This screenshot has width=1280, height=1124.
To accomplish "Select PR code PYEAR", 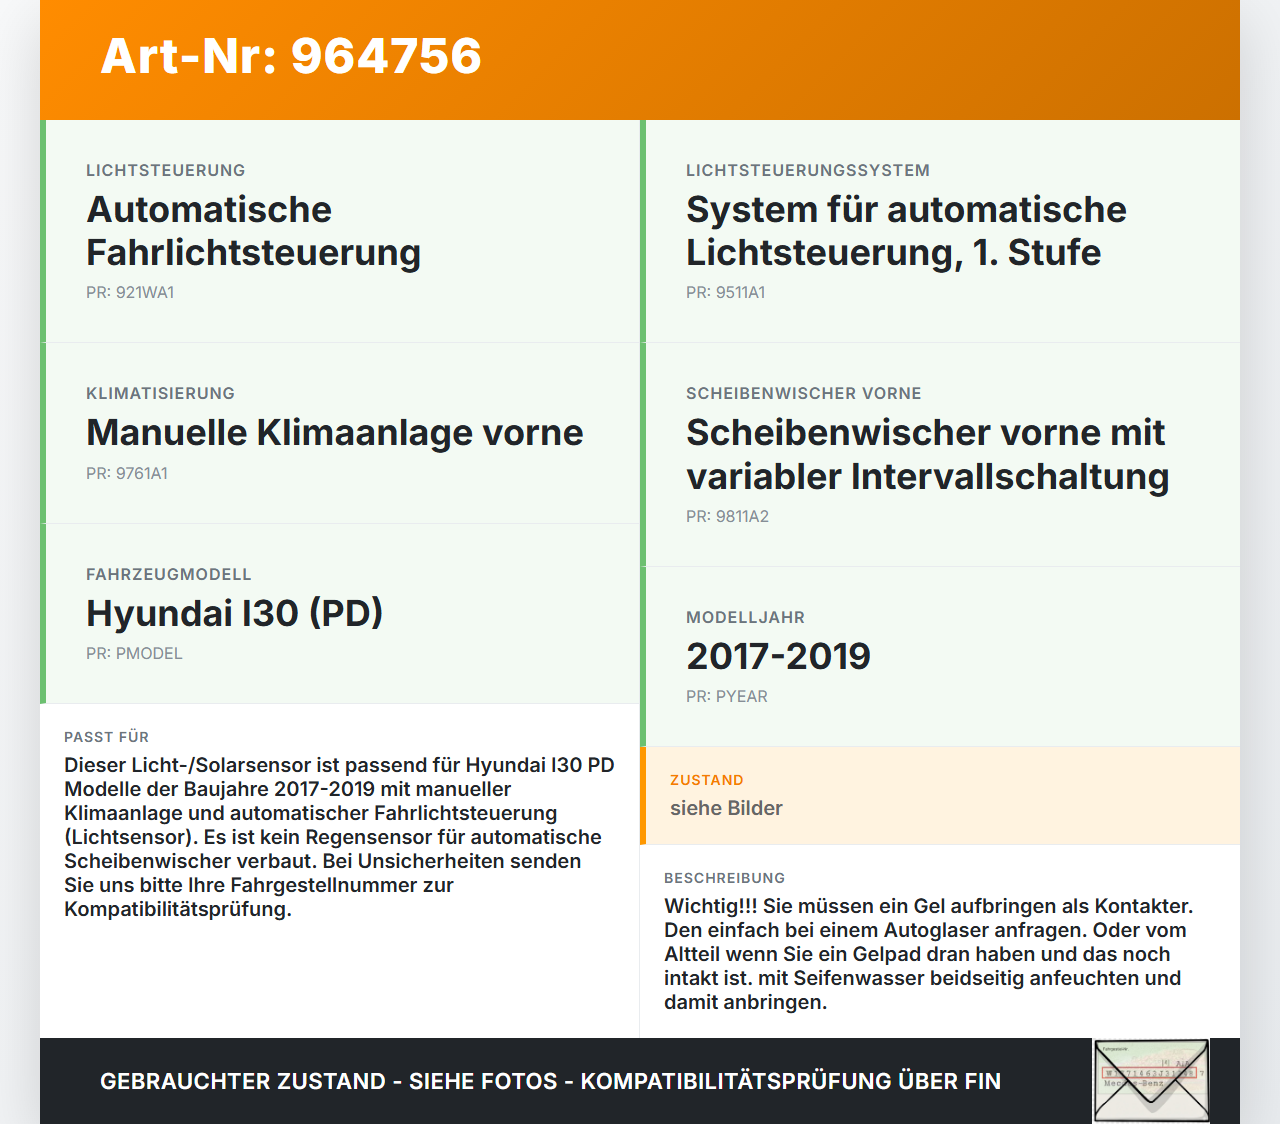I will coord(726,696).
